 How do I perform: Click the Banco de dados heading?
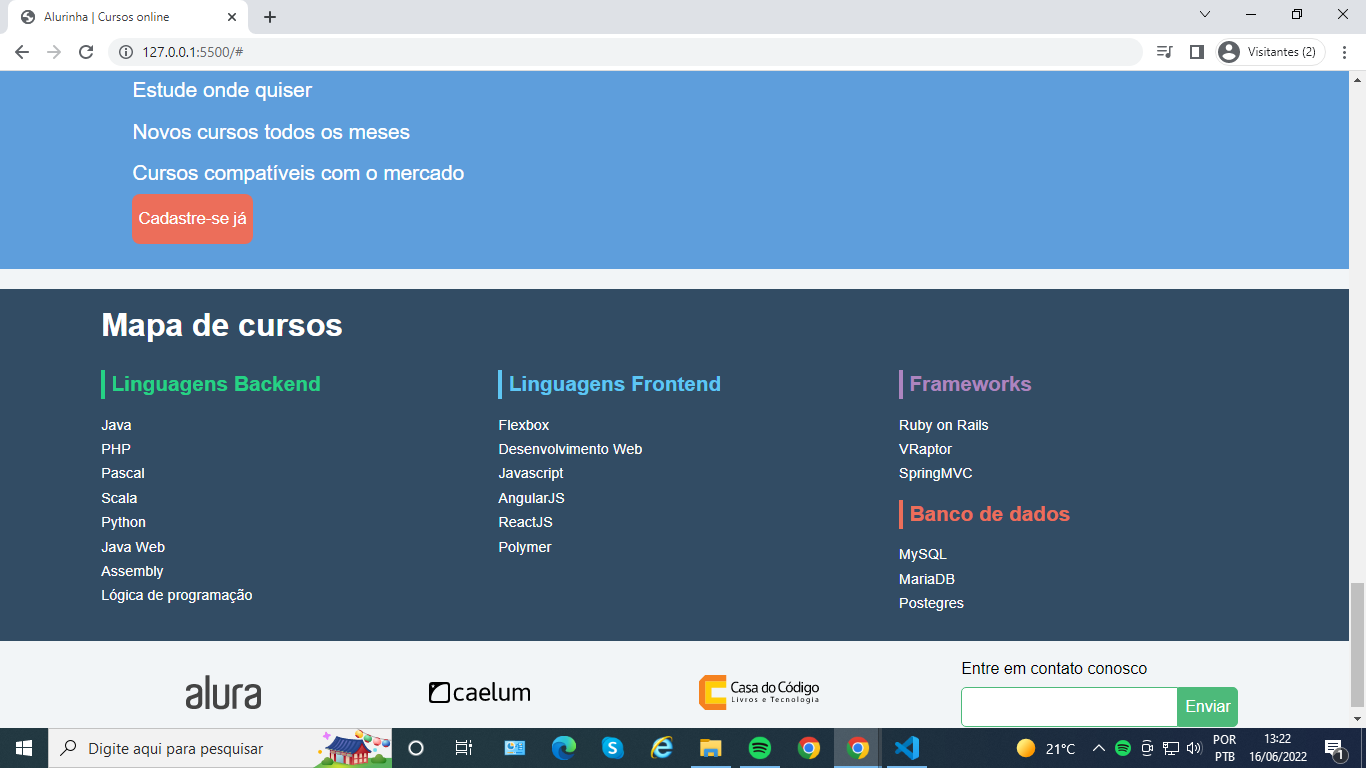pos(990,514)
